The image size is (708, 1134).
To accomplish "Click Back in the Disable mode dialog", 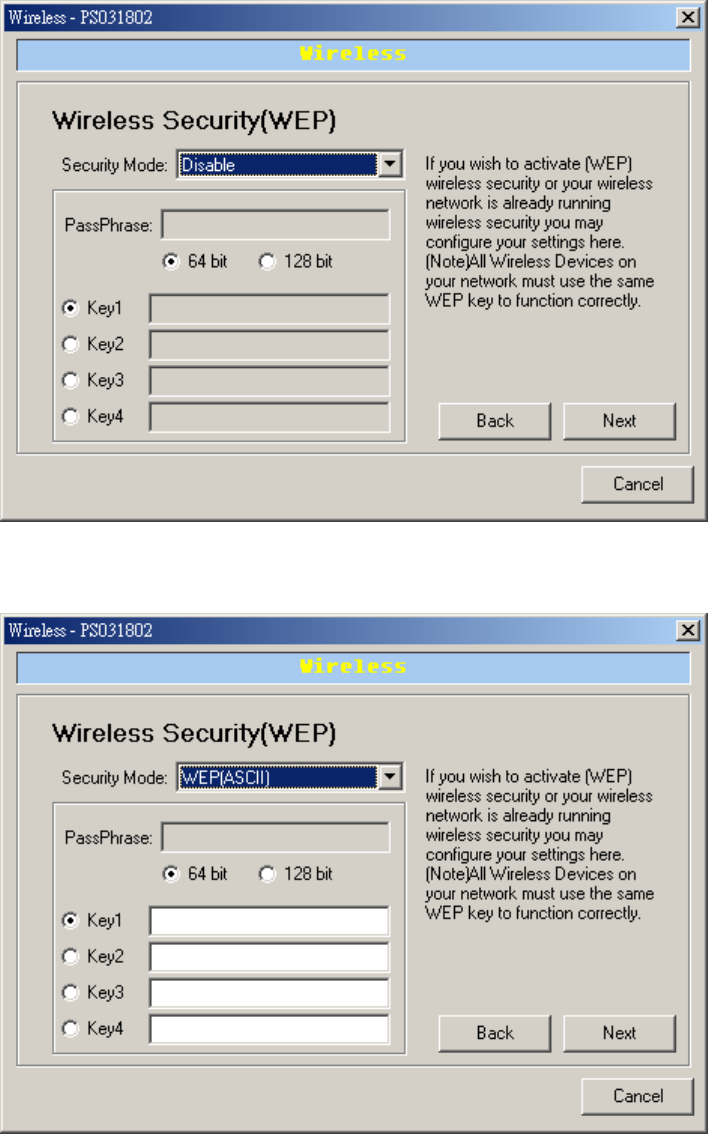I will (x=495, y=421).
